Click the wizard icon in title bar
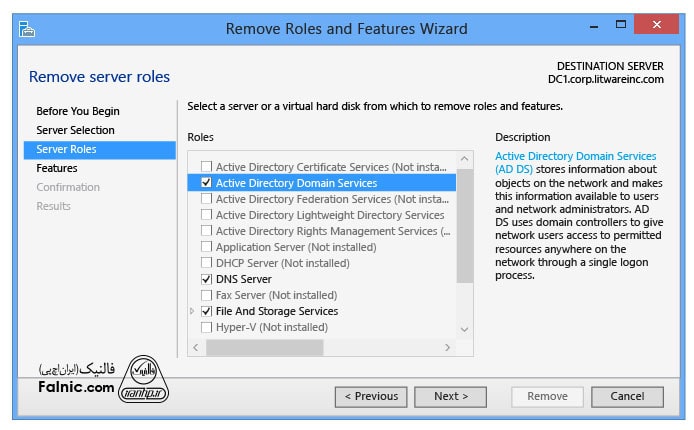Image resolution: width=694 pixels, height=430 pixels. tap(26, 28)
